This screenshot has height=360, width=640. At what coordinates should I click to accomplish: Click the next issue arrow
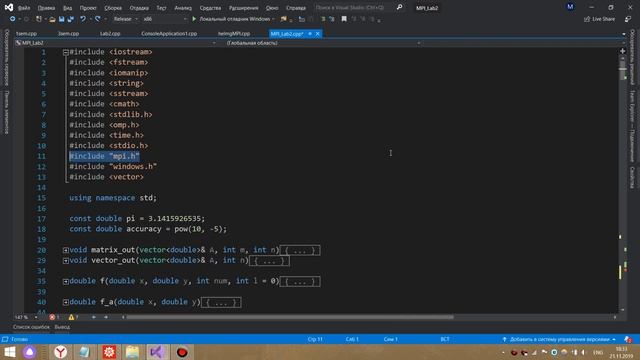click(106, 317)
